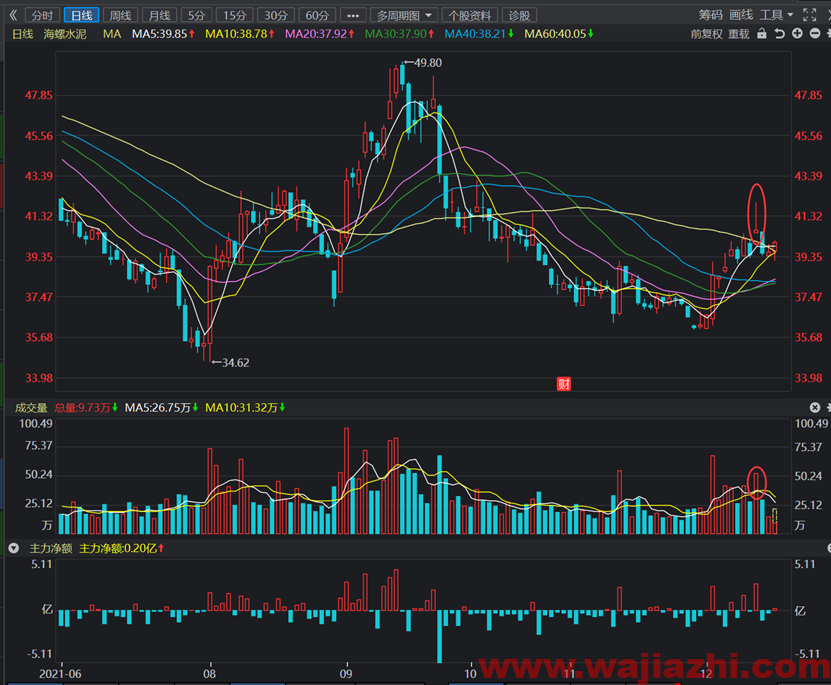Select the 日线 daily chart tab
Viewport: 831px width, 685px height.
point(81,15)
